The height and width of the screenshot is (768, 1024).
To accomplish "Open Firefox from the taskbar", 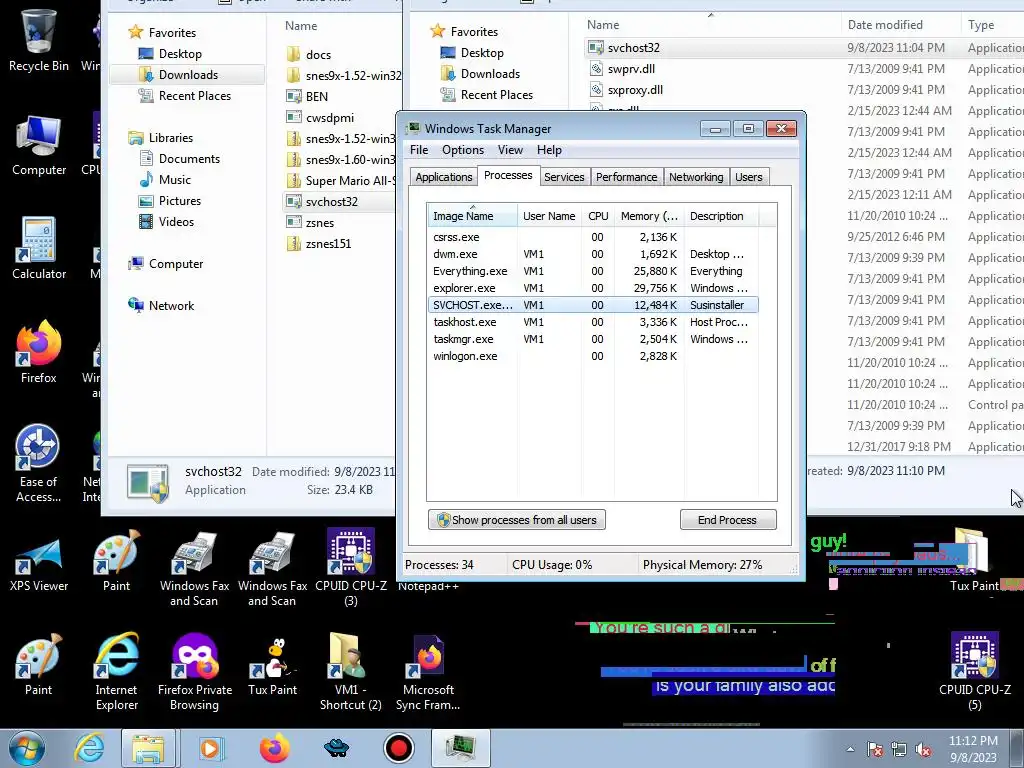I will tap(274, 748).
